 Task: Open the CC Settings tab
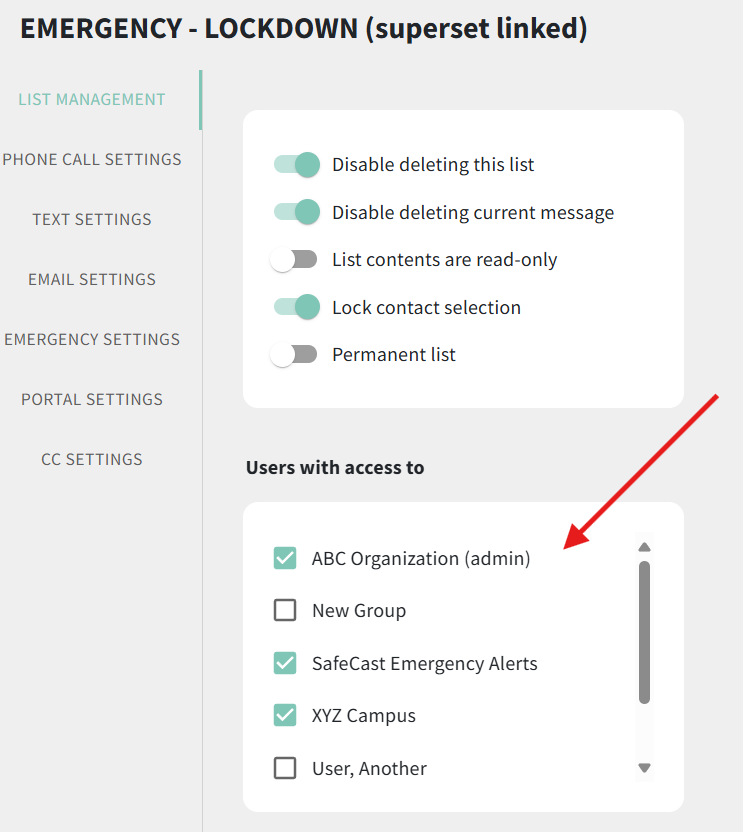click(x=92, y=459)
